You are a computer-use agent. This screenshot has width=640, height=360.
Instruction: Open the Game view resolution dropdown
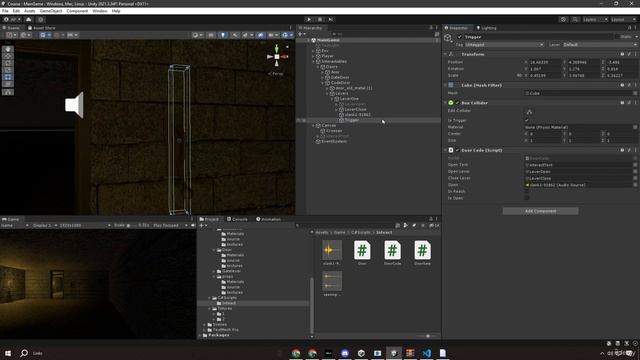[85, 225]
